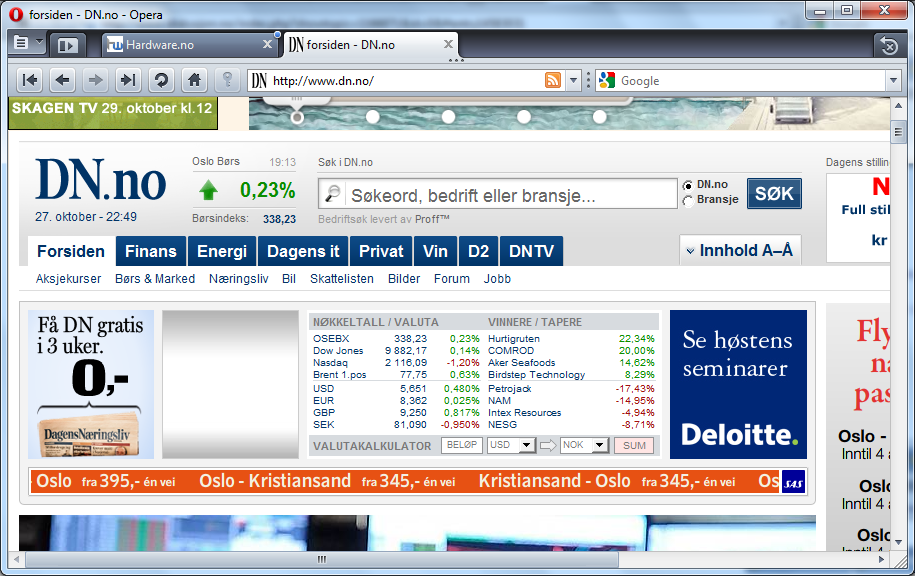Click the horizontal scrollbar thumb

click(322, 559)
